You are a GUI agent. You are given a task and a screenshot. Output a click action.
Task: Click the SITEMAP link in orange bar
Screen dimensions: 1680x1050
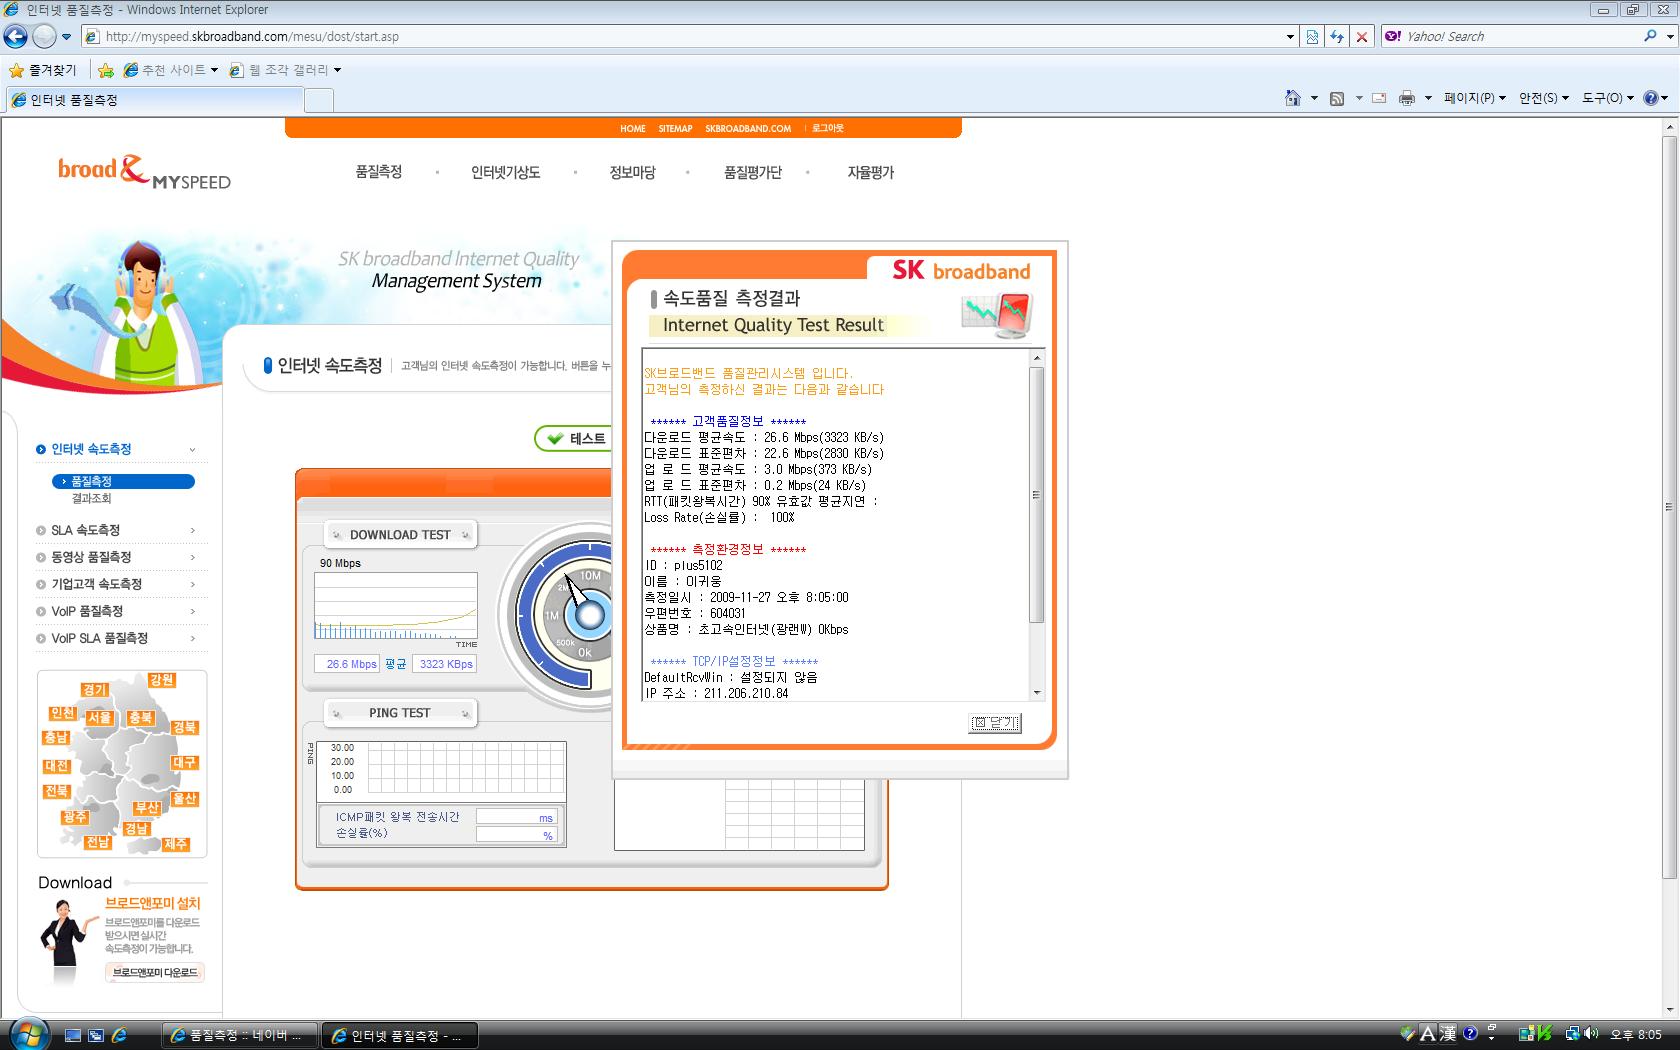pyautogui.click(x=675, y=128)
